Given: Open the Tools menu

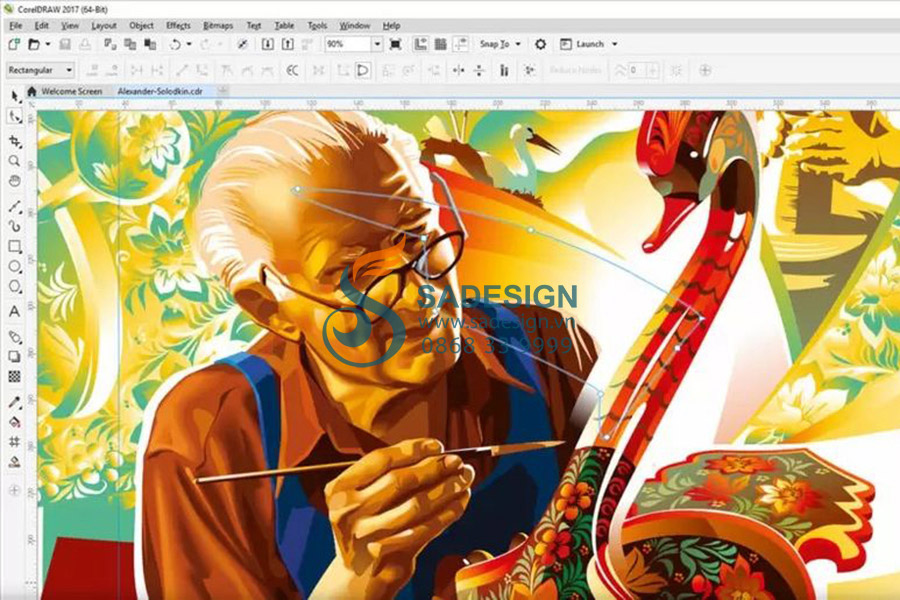Looking at the screenshot, I should coord(317,26).
